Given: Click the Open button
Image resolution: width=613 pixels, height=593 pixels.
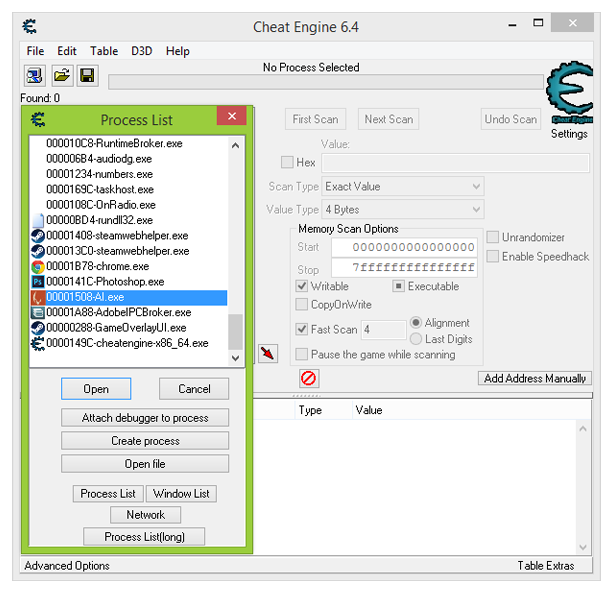Looking at the screenshot, I should (x=96, y=389).
